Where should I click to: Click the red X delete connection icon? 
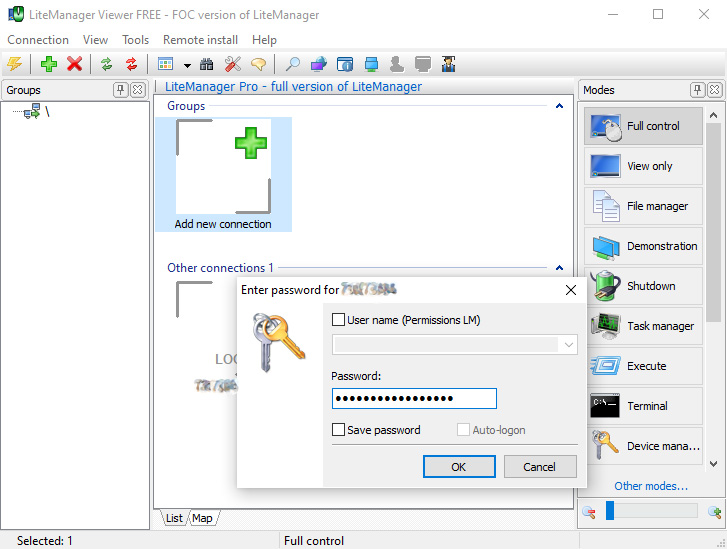click(74, 64)
